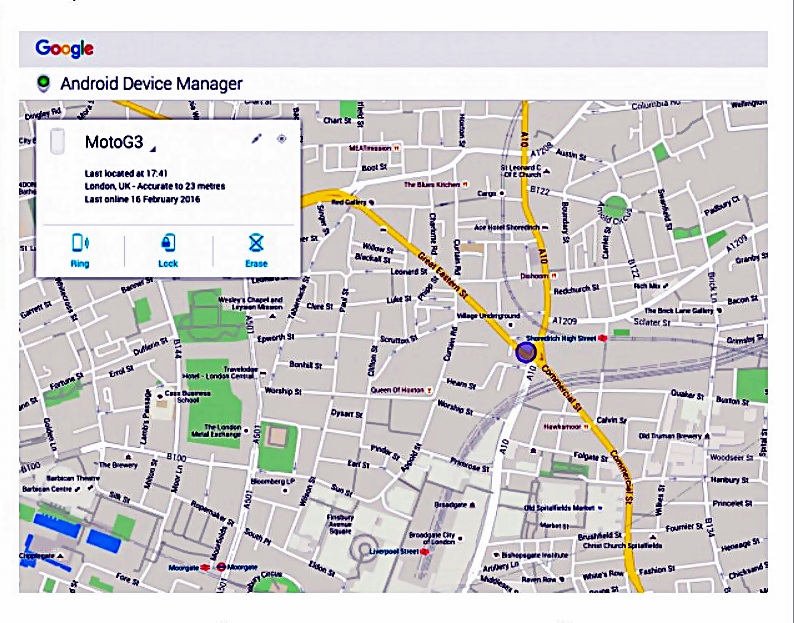Click the Google logo
This screenshot has width=794, height=623.
64,49
